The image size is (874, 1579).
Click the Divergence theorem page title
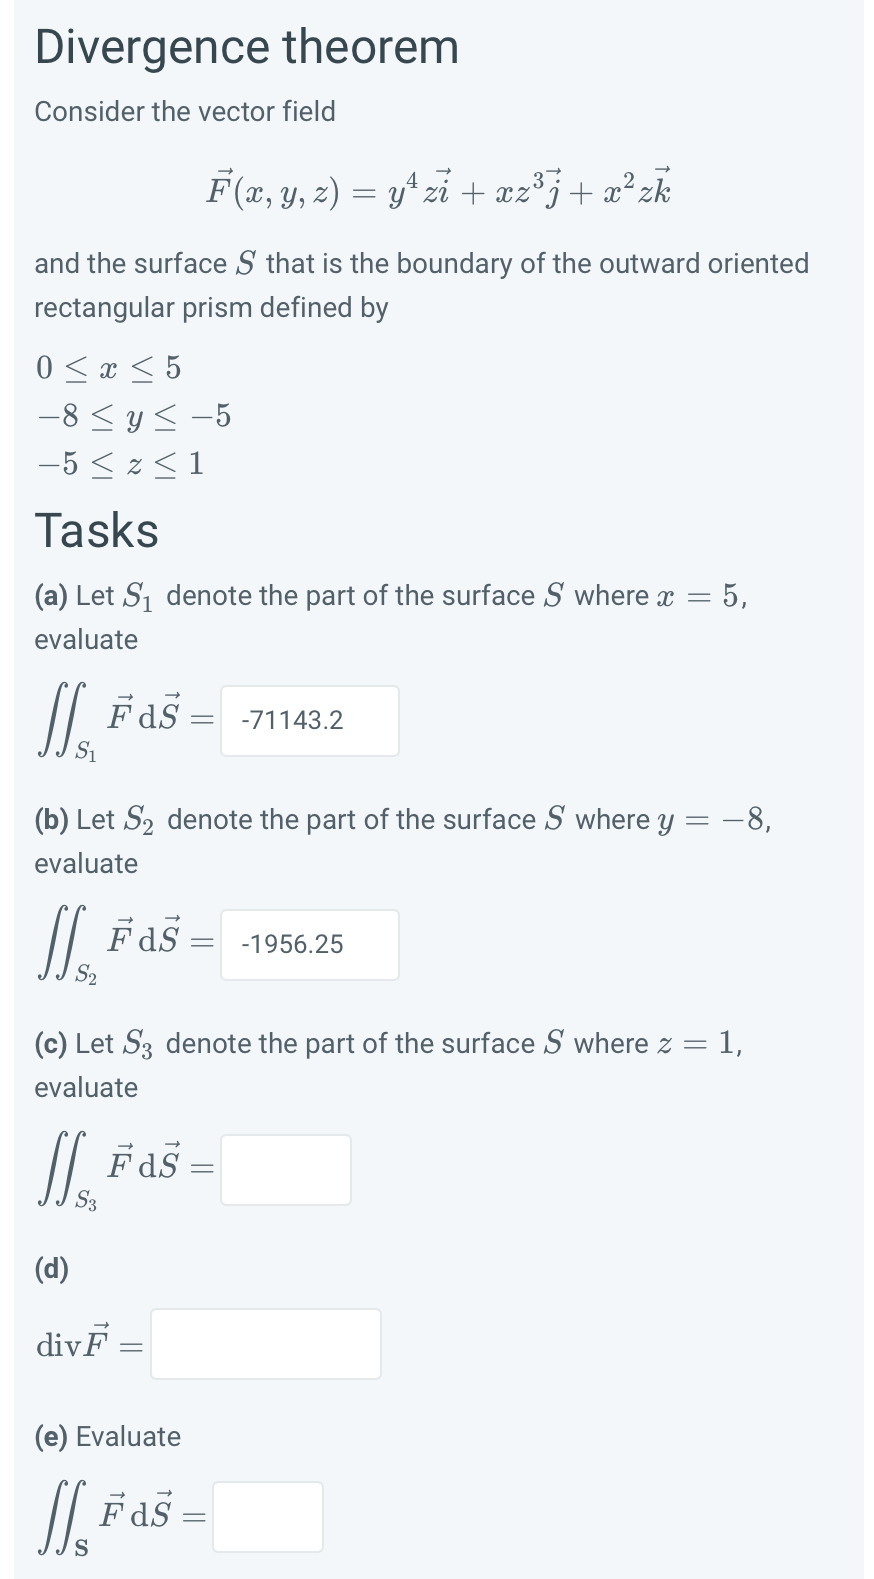click(x=247, y=46)
